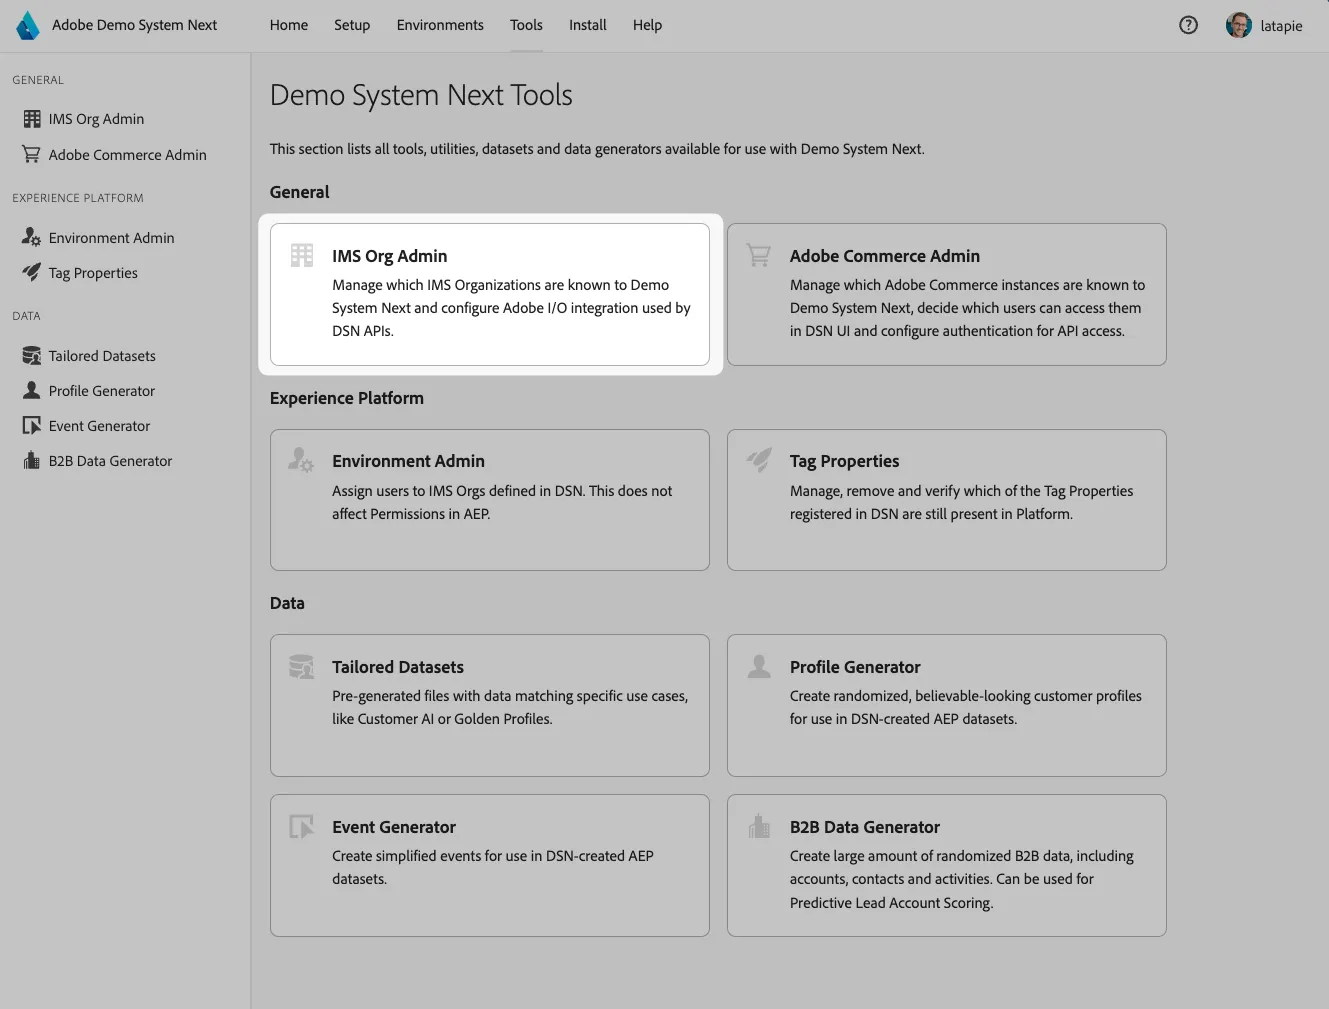The width and height of the screenshot is (1329, 1009).
Task: Open Event Generator sidebar link
Action: click(x=99, y=426)
